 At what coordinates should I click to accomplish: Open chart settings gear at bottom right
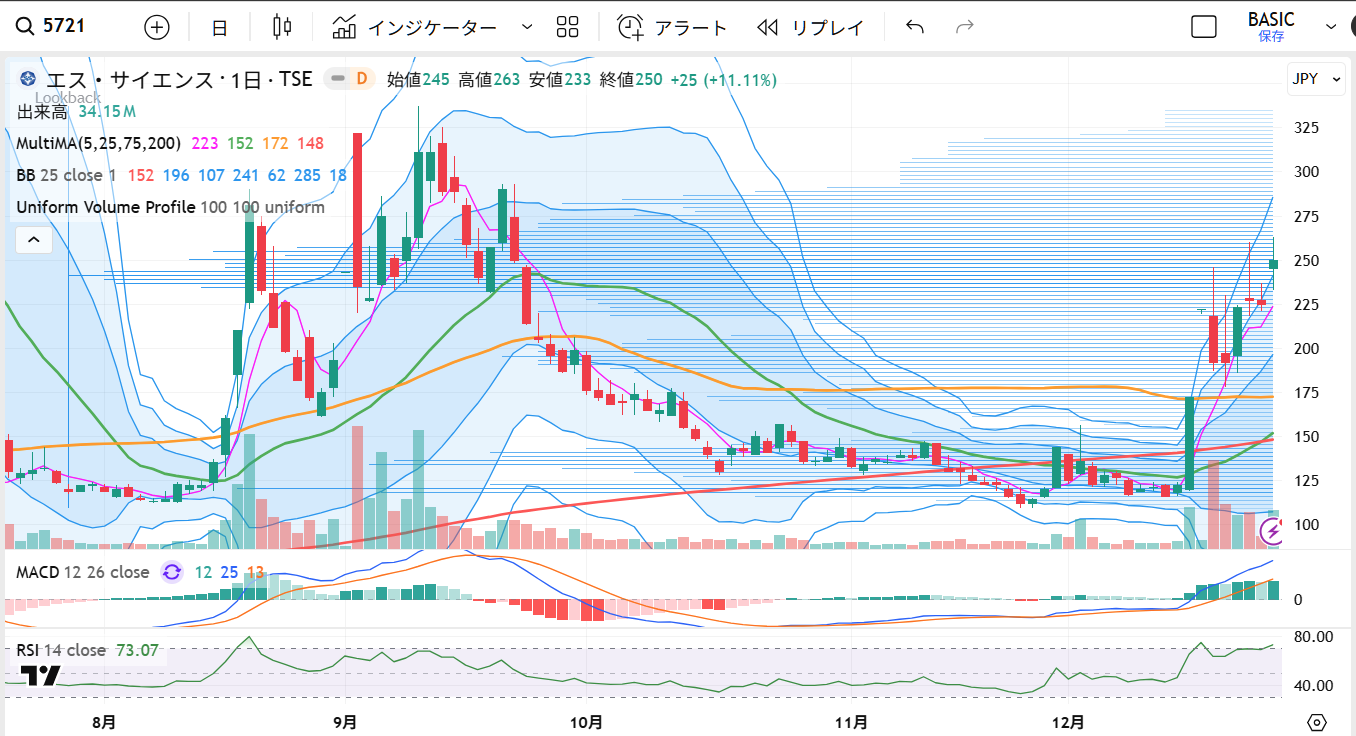click(x=1317, y=722)
